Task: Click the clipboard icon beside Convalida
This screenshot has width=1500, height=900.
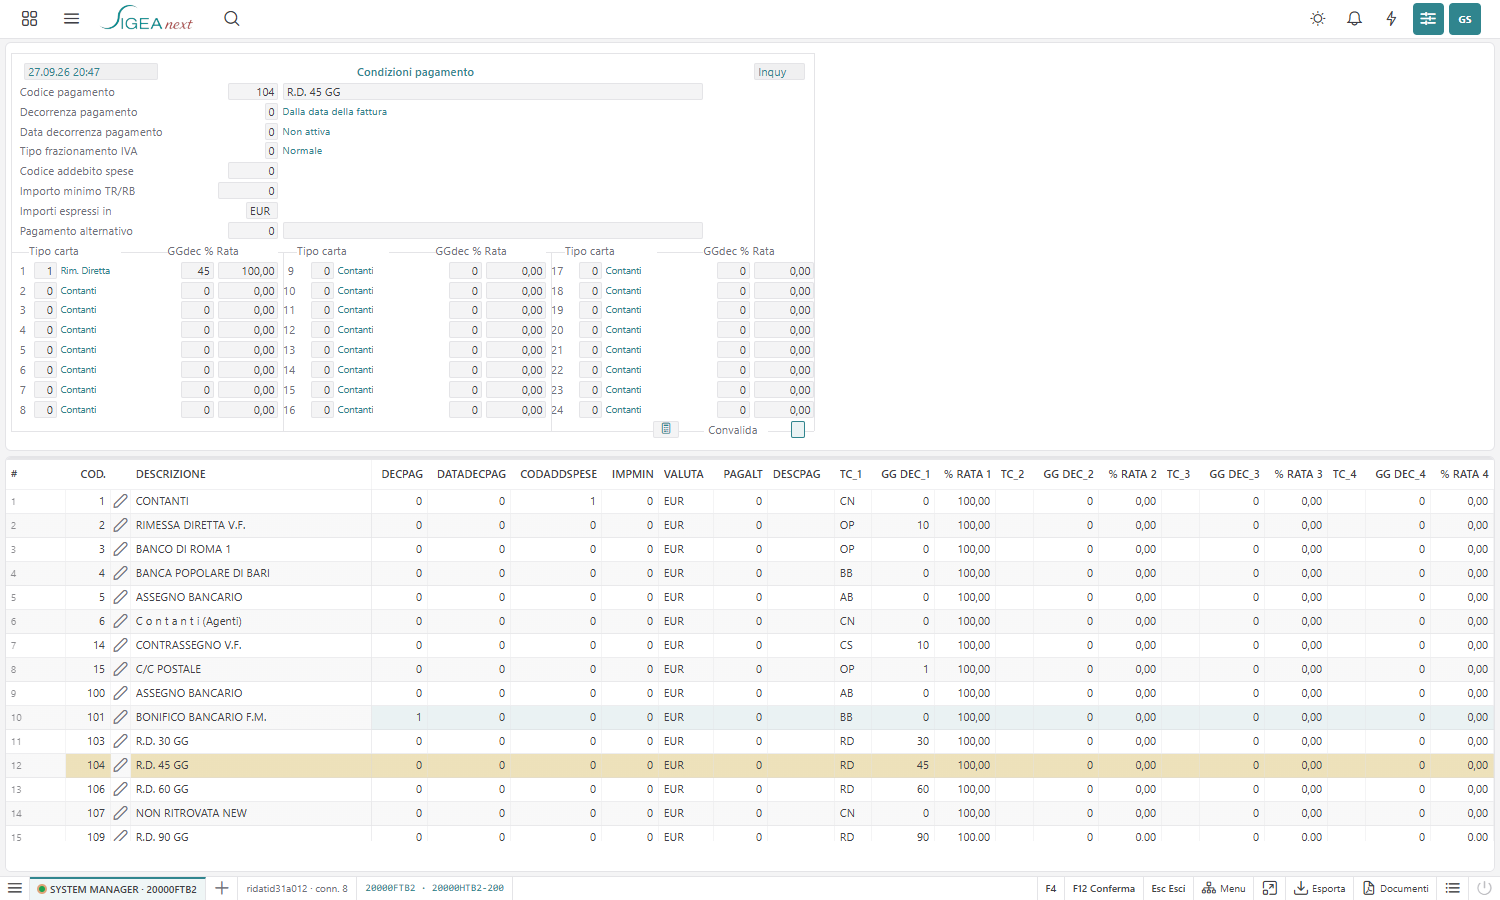Action: [666, 429]
